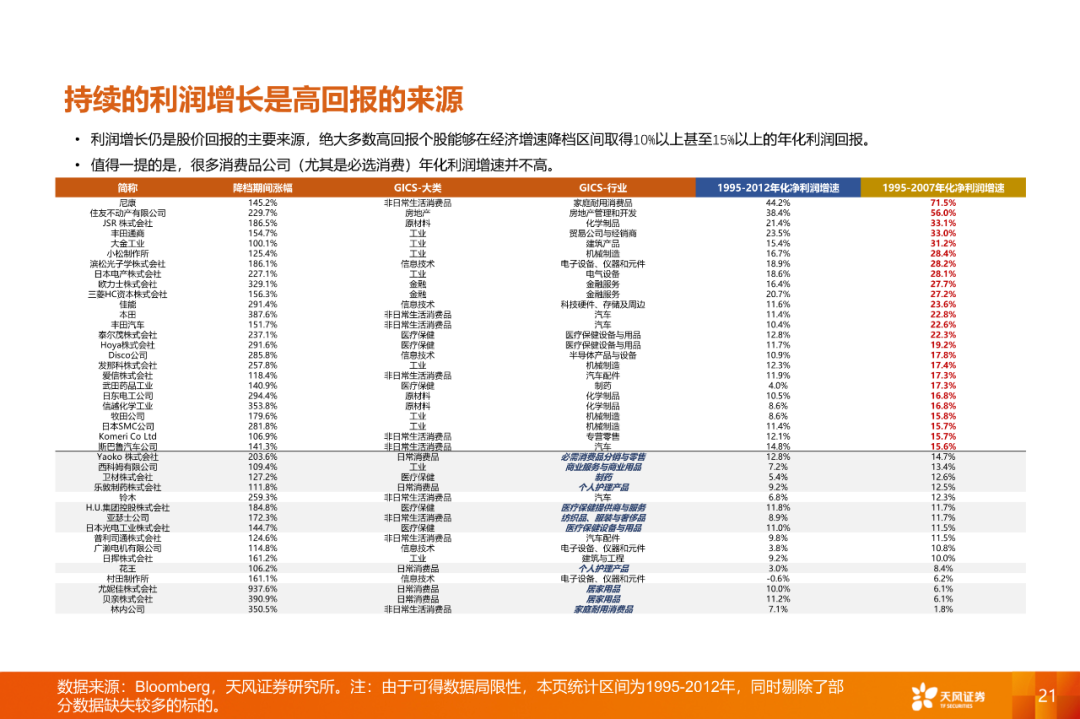Select the company 乐敦制药株式会社
This screenshot has height=719, width=1080.
tap(127, 488)
